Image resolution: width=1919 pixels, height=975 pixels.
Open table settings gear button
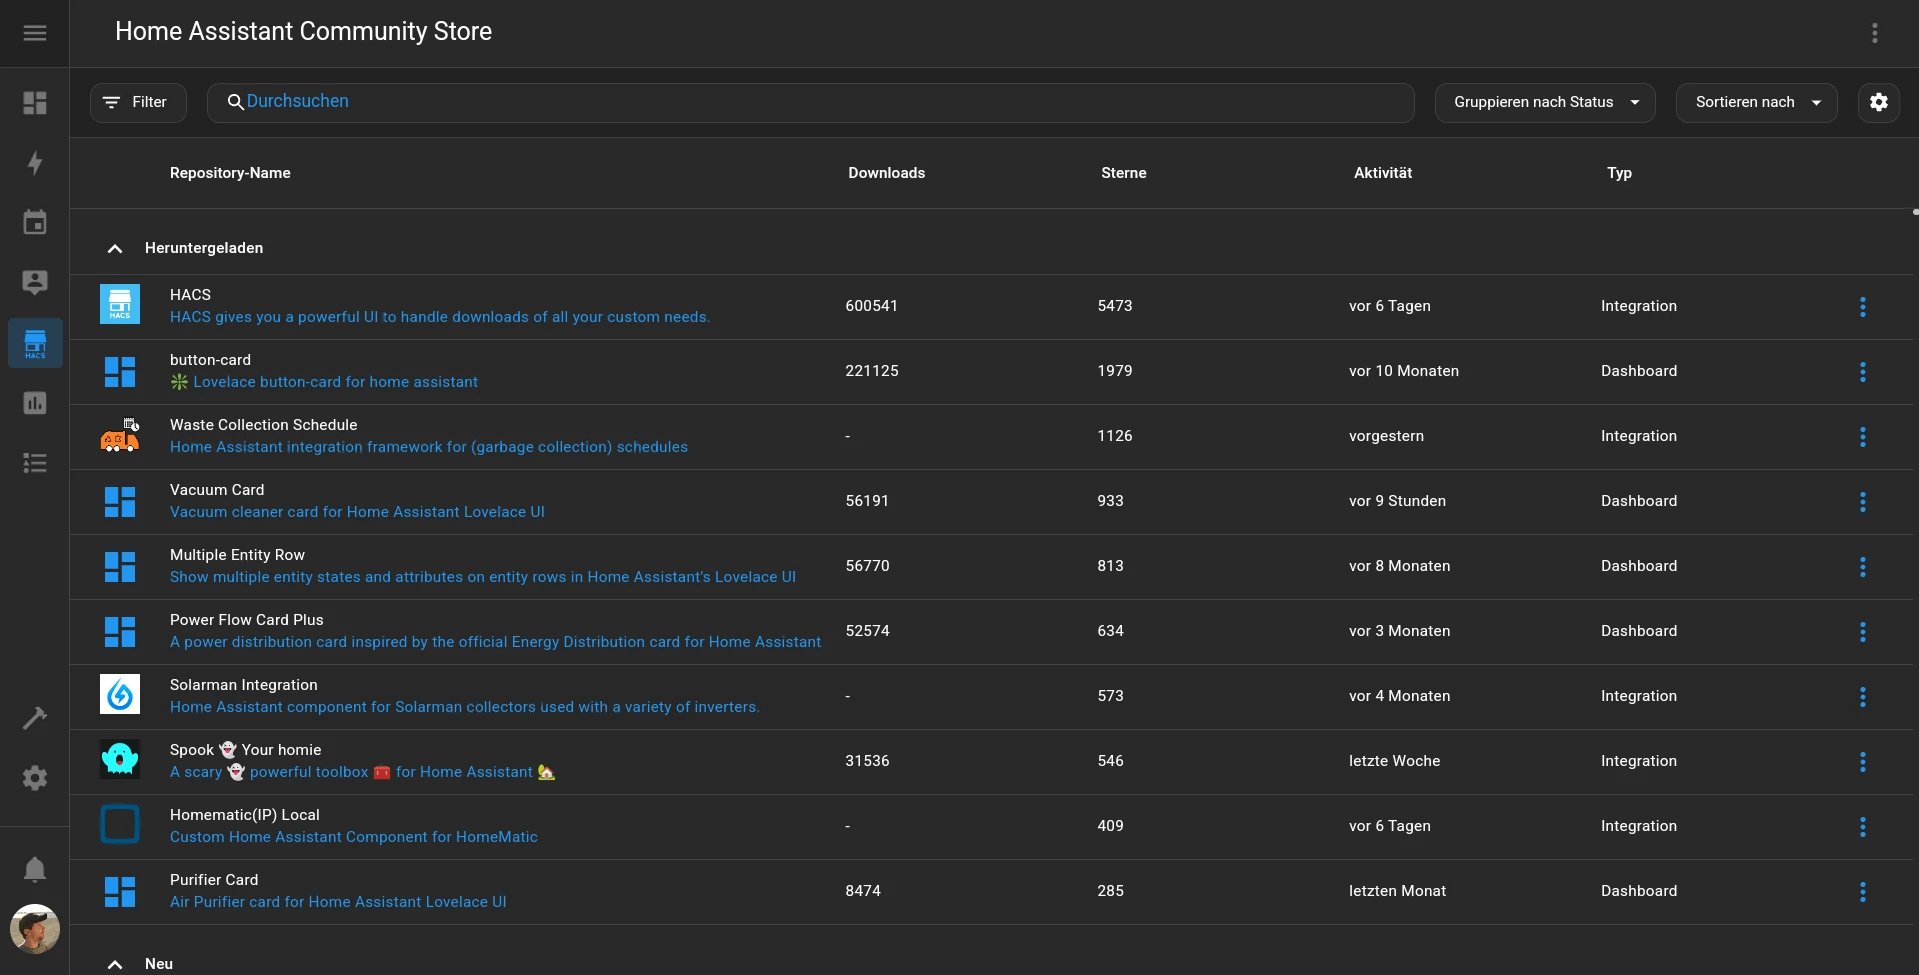coord(1879,102)
